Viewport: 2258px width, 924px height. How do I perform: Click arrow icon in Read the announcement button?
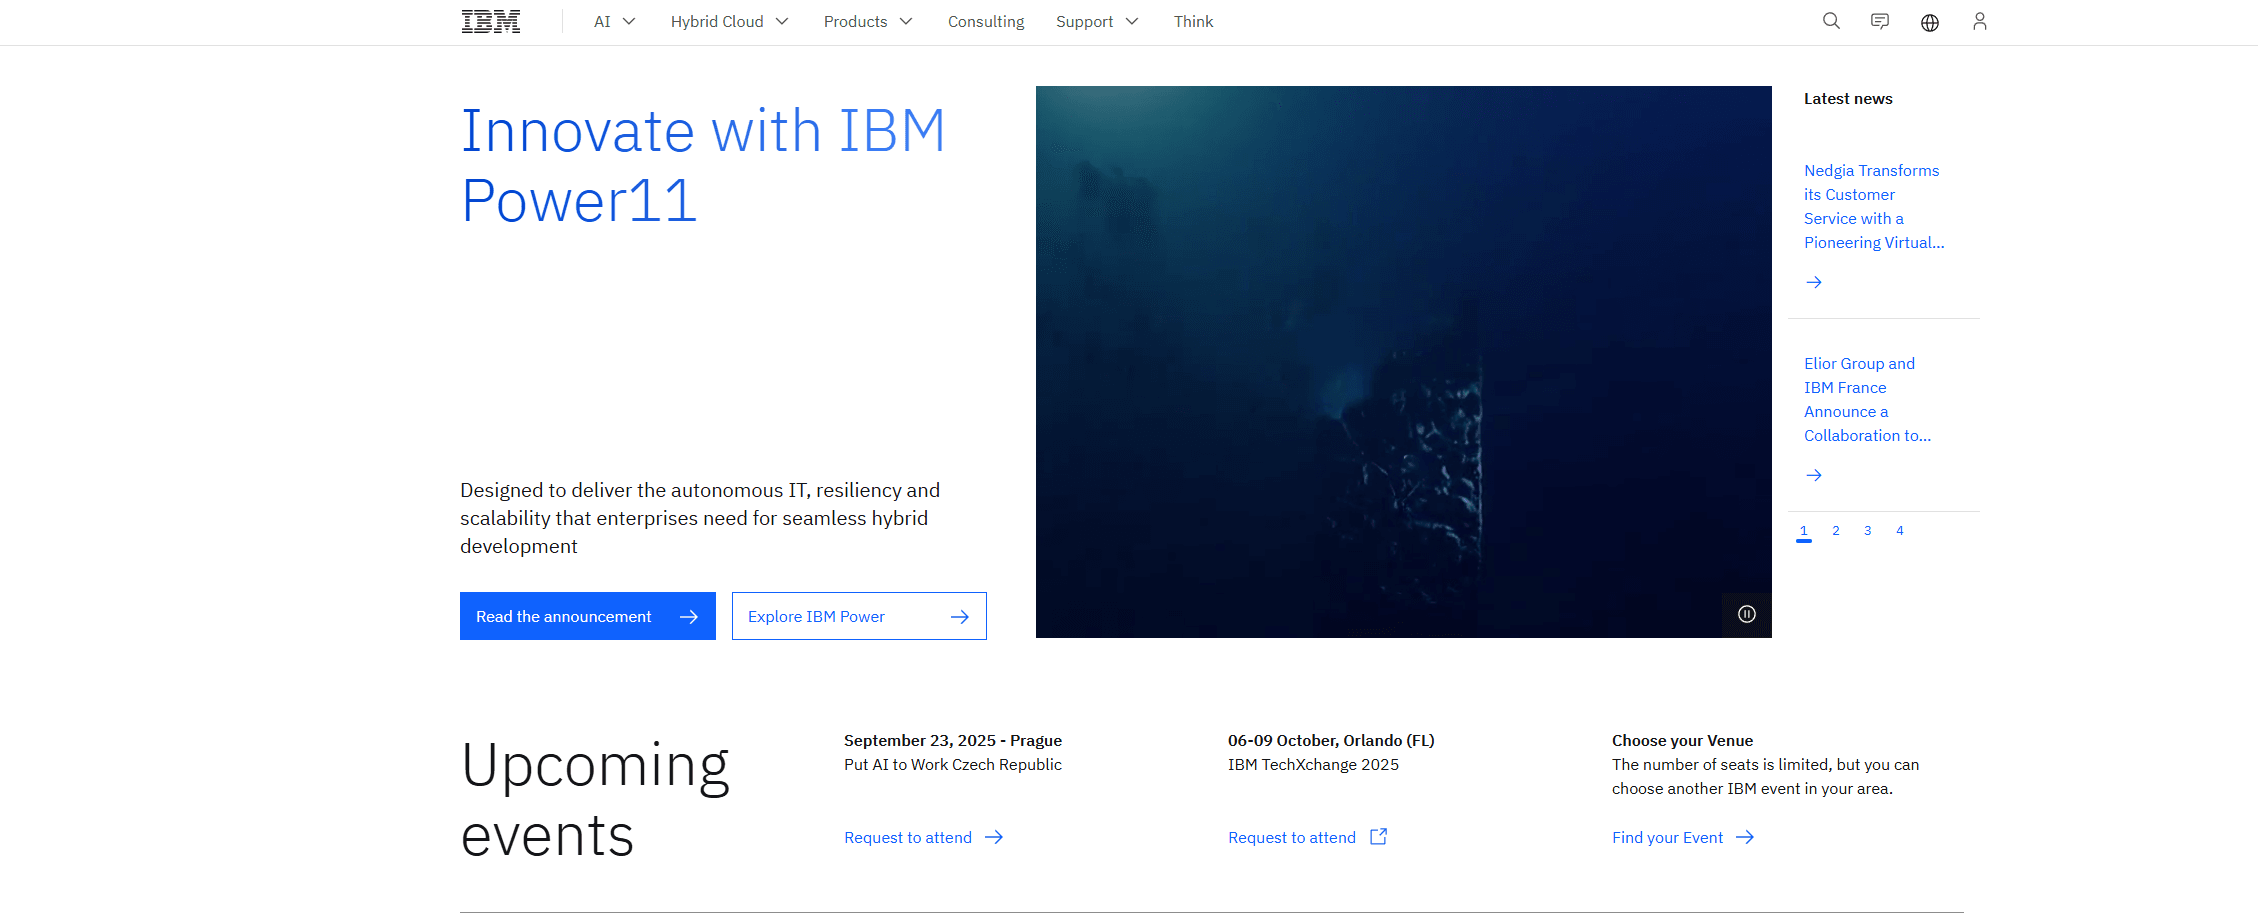point(689,617)
